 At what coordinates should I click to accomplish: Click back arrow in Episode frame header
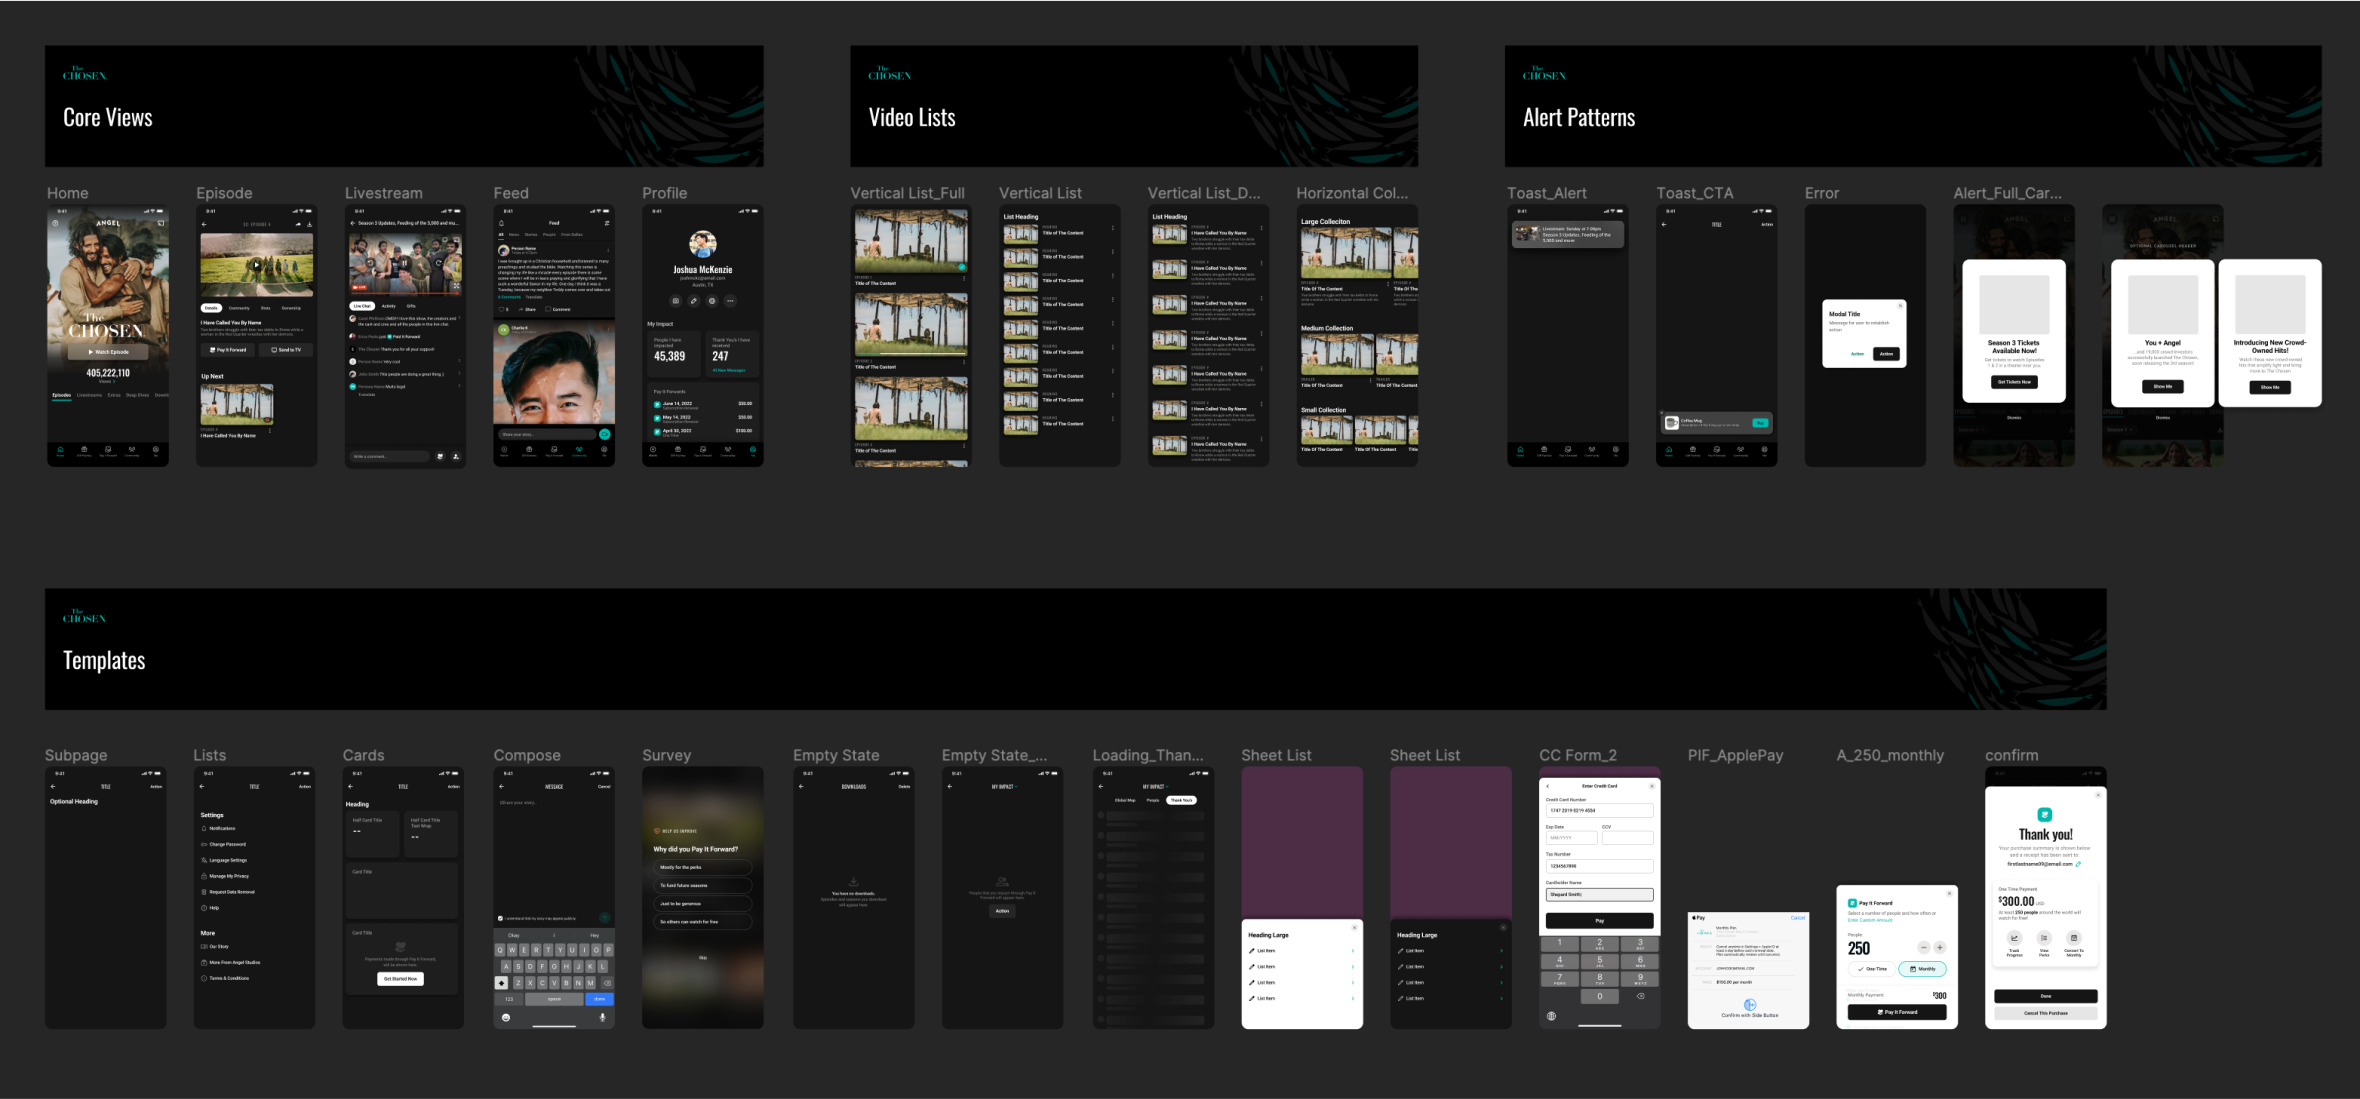pos(204,224)
